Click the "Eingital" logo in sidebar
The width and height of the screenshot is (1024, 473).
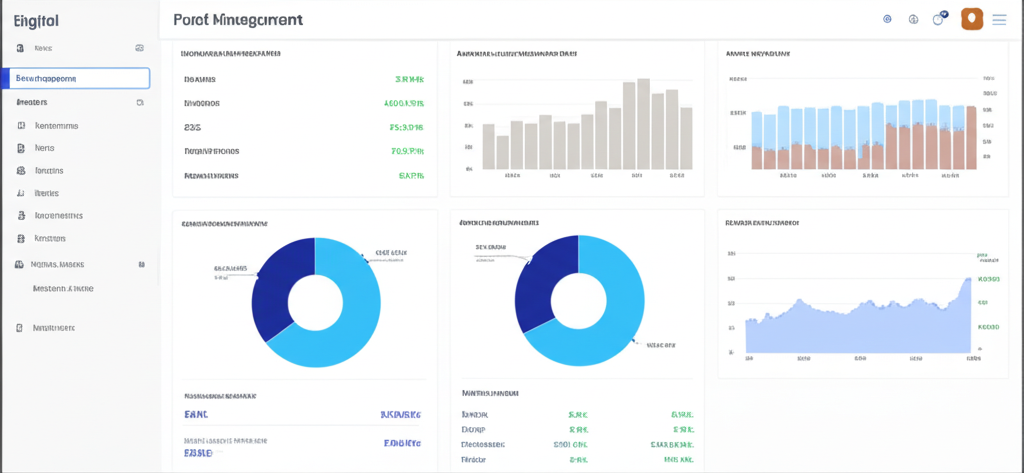36,21
